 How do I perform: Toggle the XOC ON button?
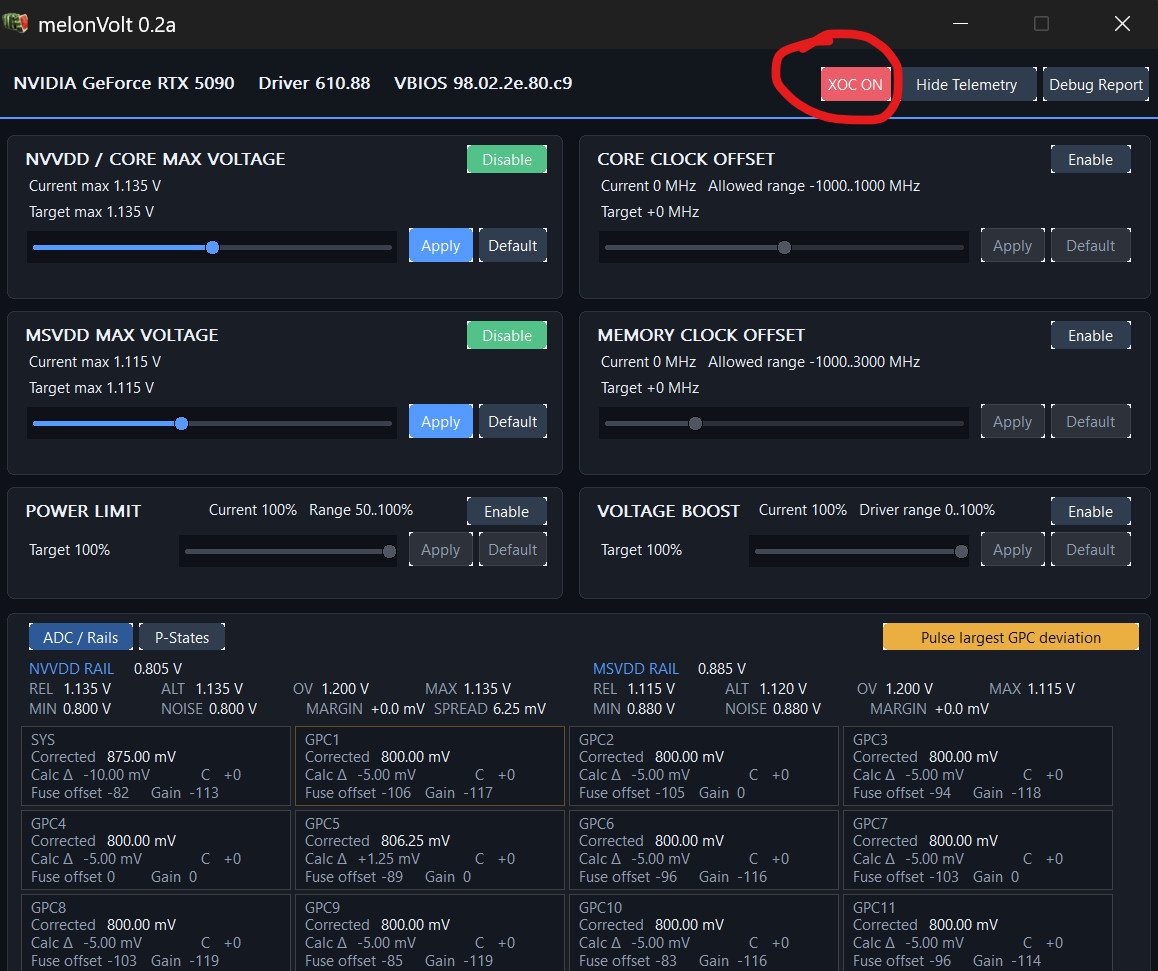(855, 84)
